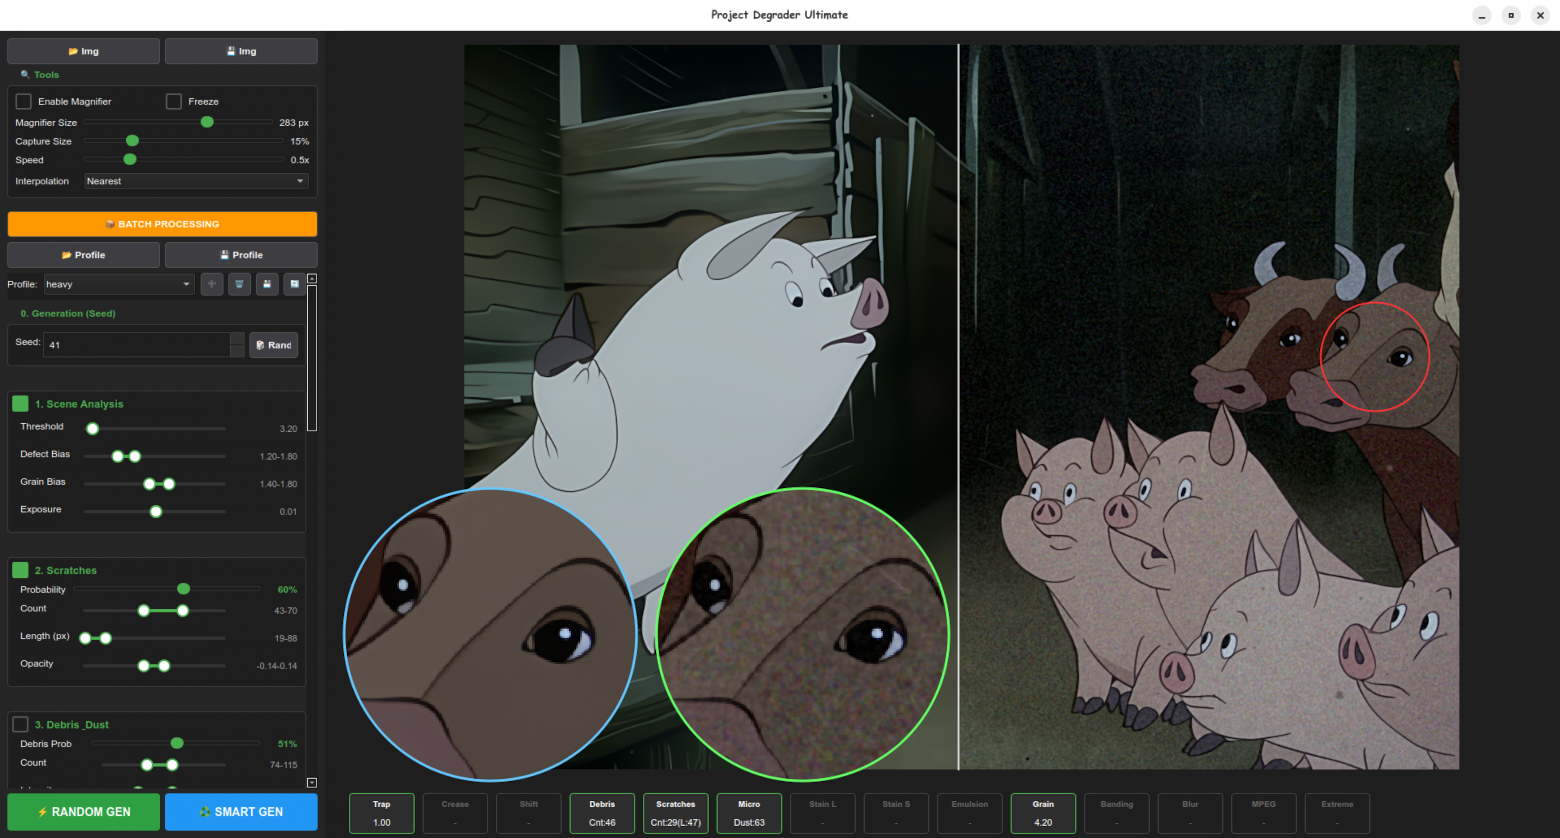Tick the Freeze checkbox
The width and height of the screenshot is (1560, 838).
tap(174, 101)
